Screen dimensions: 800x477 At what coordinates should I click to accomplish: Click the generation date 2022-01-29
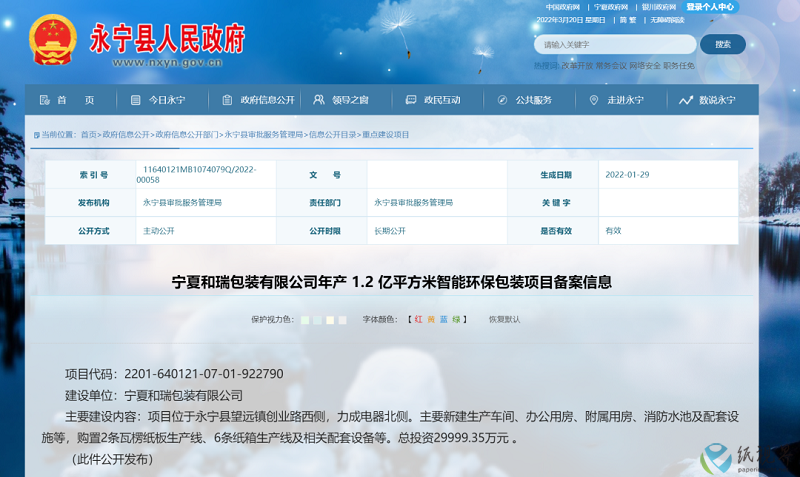(627, 174)
